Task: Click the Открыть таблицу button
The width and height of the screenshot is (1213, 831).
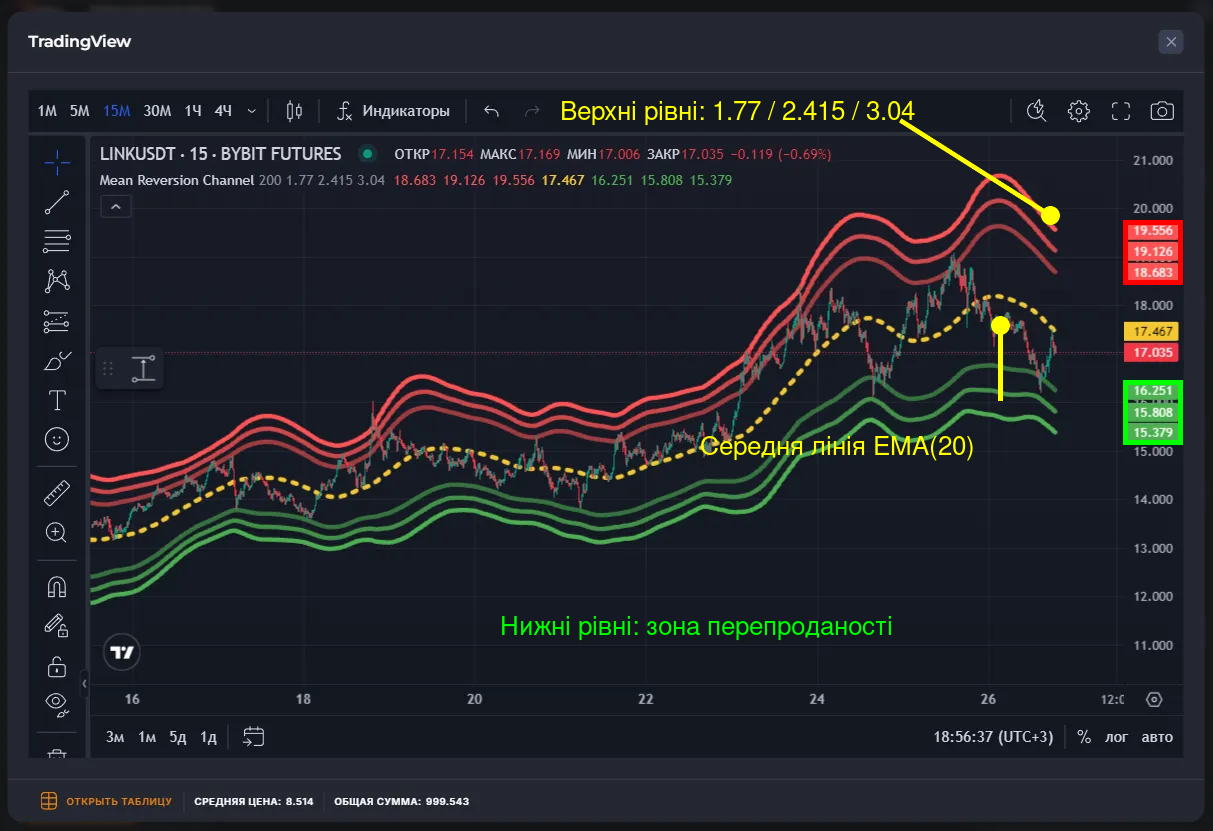Action: tap(106, 801)
